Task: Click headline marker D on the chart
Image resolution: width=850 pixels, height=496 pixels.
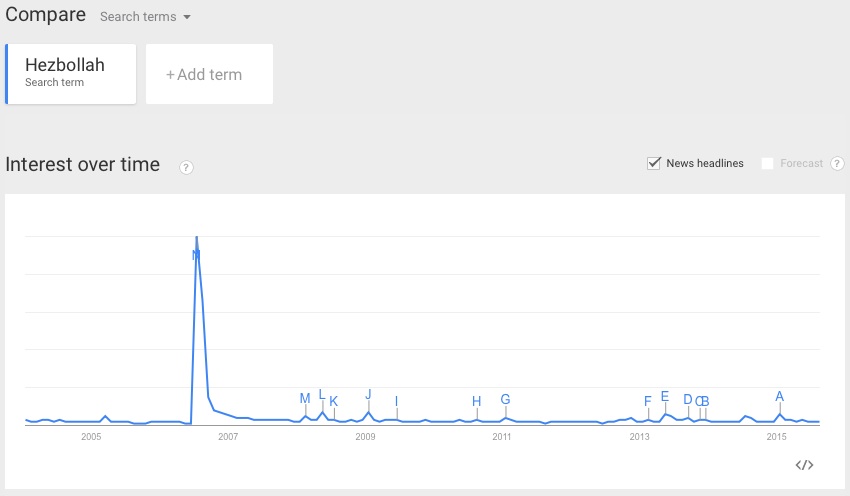Action: click(687, 400)
